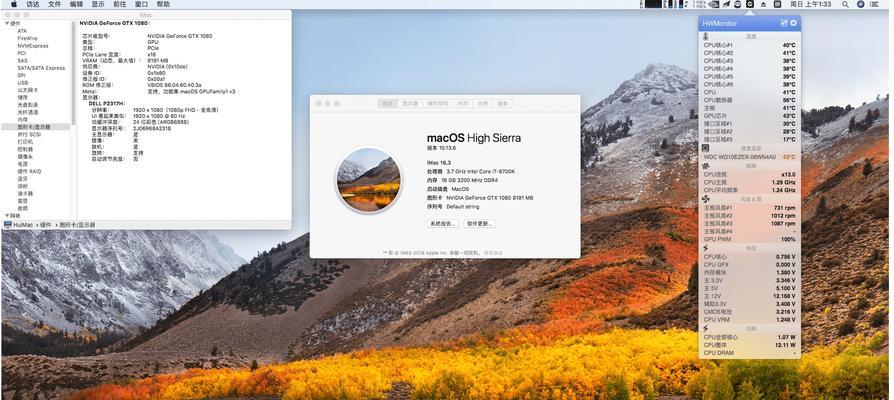The width and height of the screenshot is (894, 400).
Task: Click 硬件 in the path bar
Action: (46, 225)
